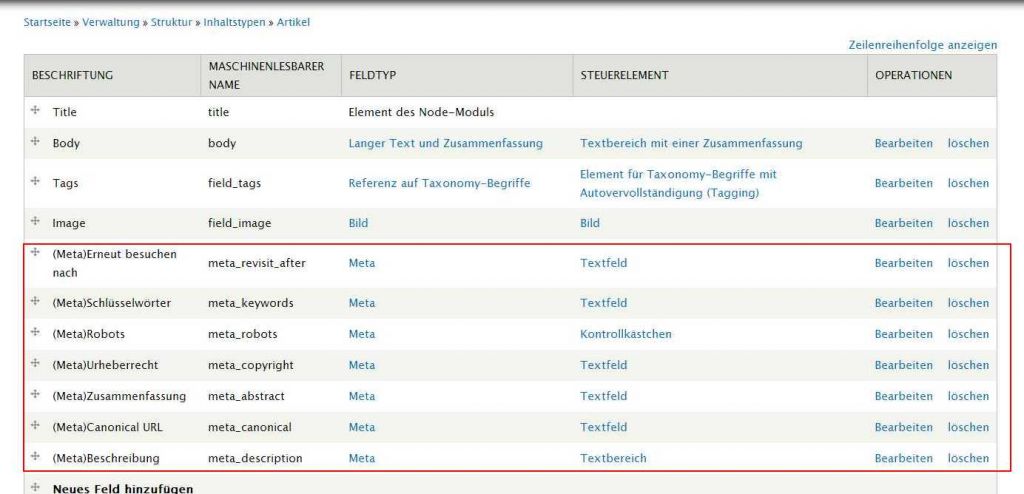Open Langer Text und Zusammenfassung field type
1024x494 pixels.
(x=445, y=143)
